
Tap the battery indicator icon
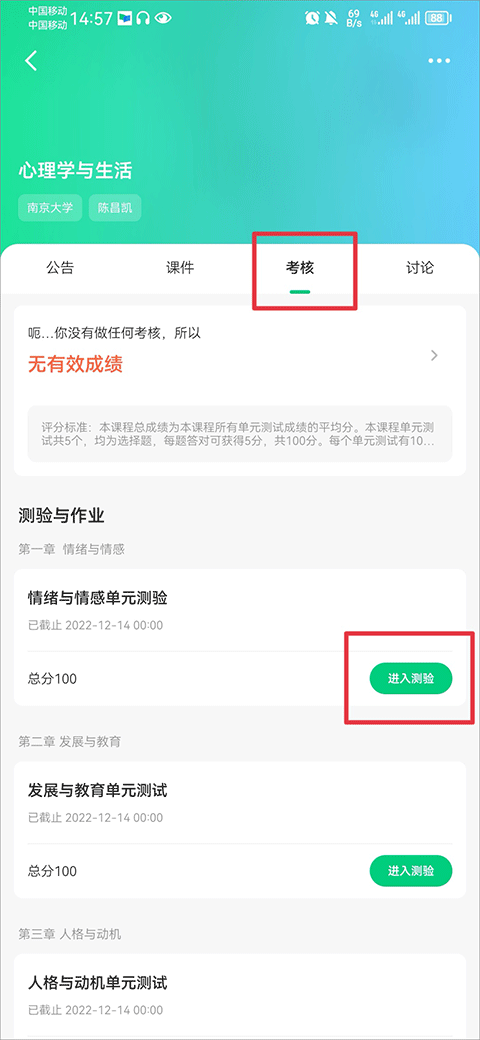(x=436, y=19)
